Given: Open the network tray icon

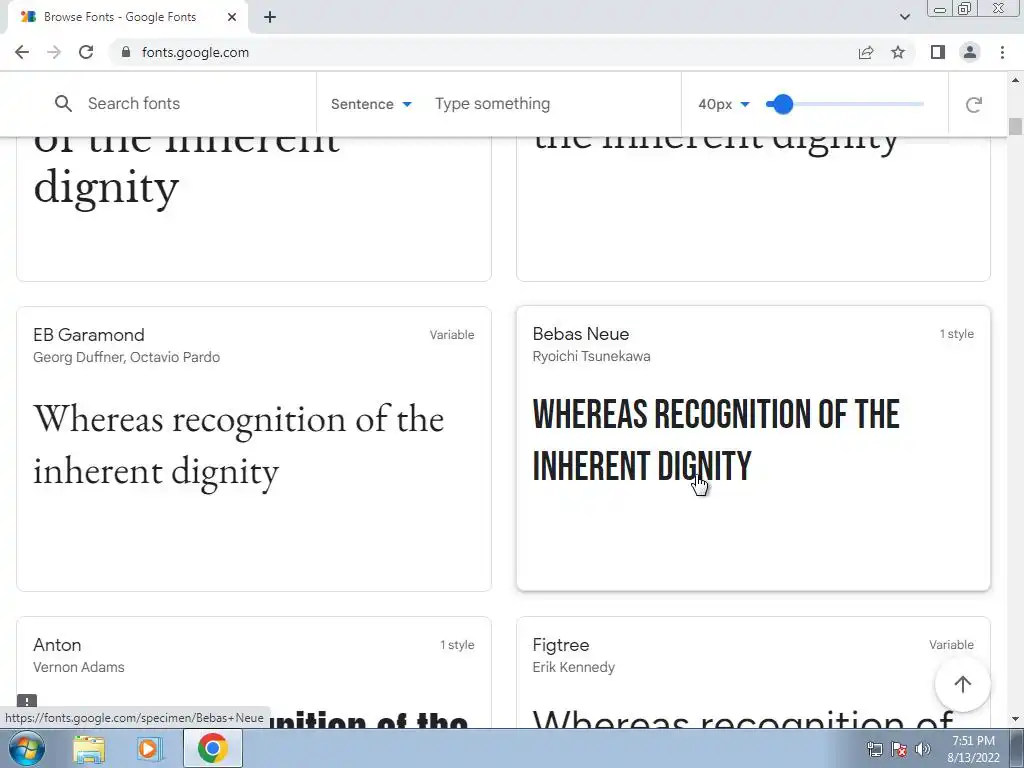Looking at the screenshot, I should (874, 749).
